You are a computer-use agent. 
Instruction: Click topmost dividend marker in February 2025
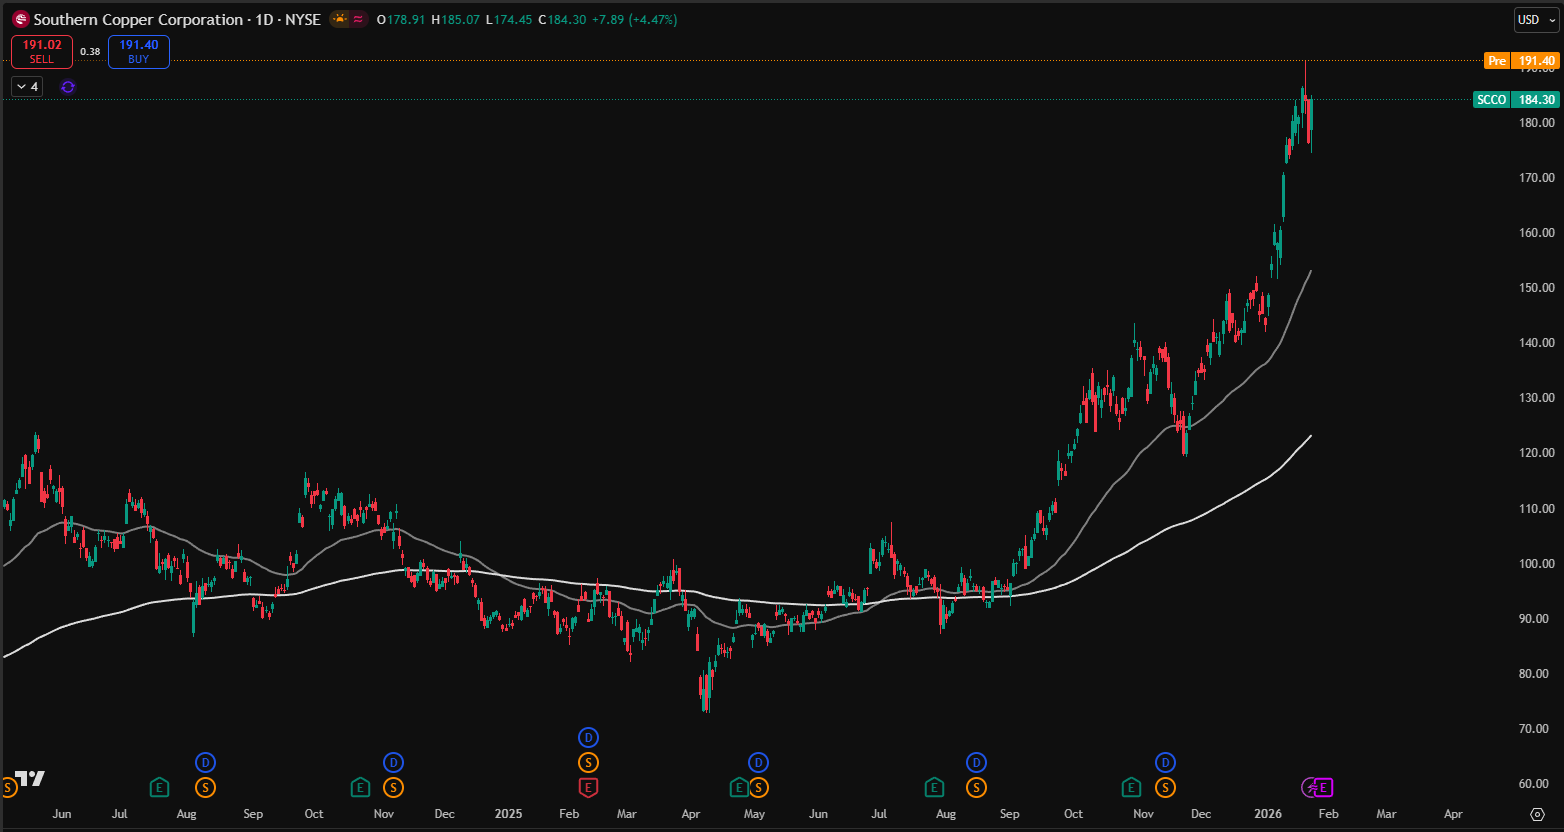click(x=588, y=738)
